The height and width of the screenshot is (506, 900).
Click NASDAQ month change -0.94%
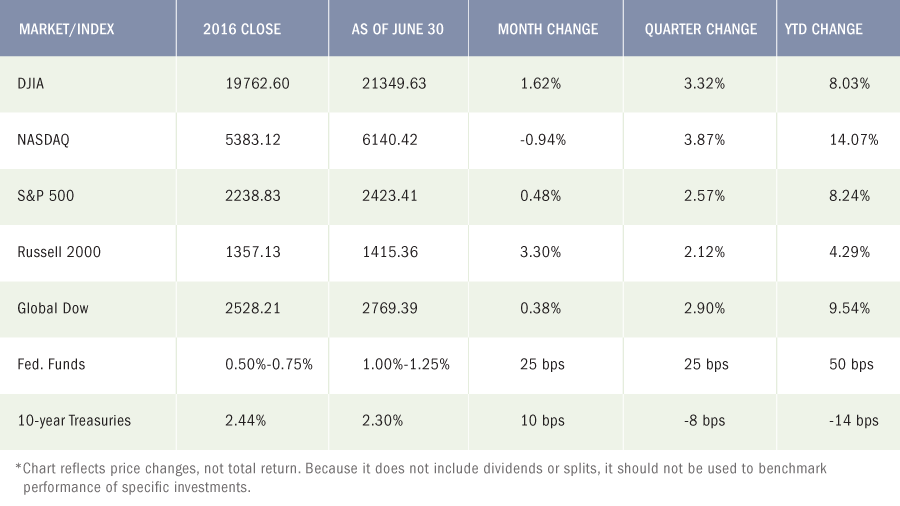pyautogui.click(x=543, y=140)
